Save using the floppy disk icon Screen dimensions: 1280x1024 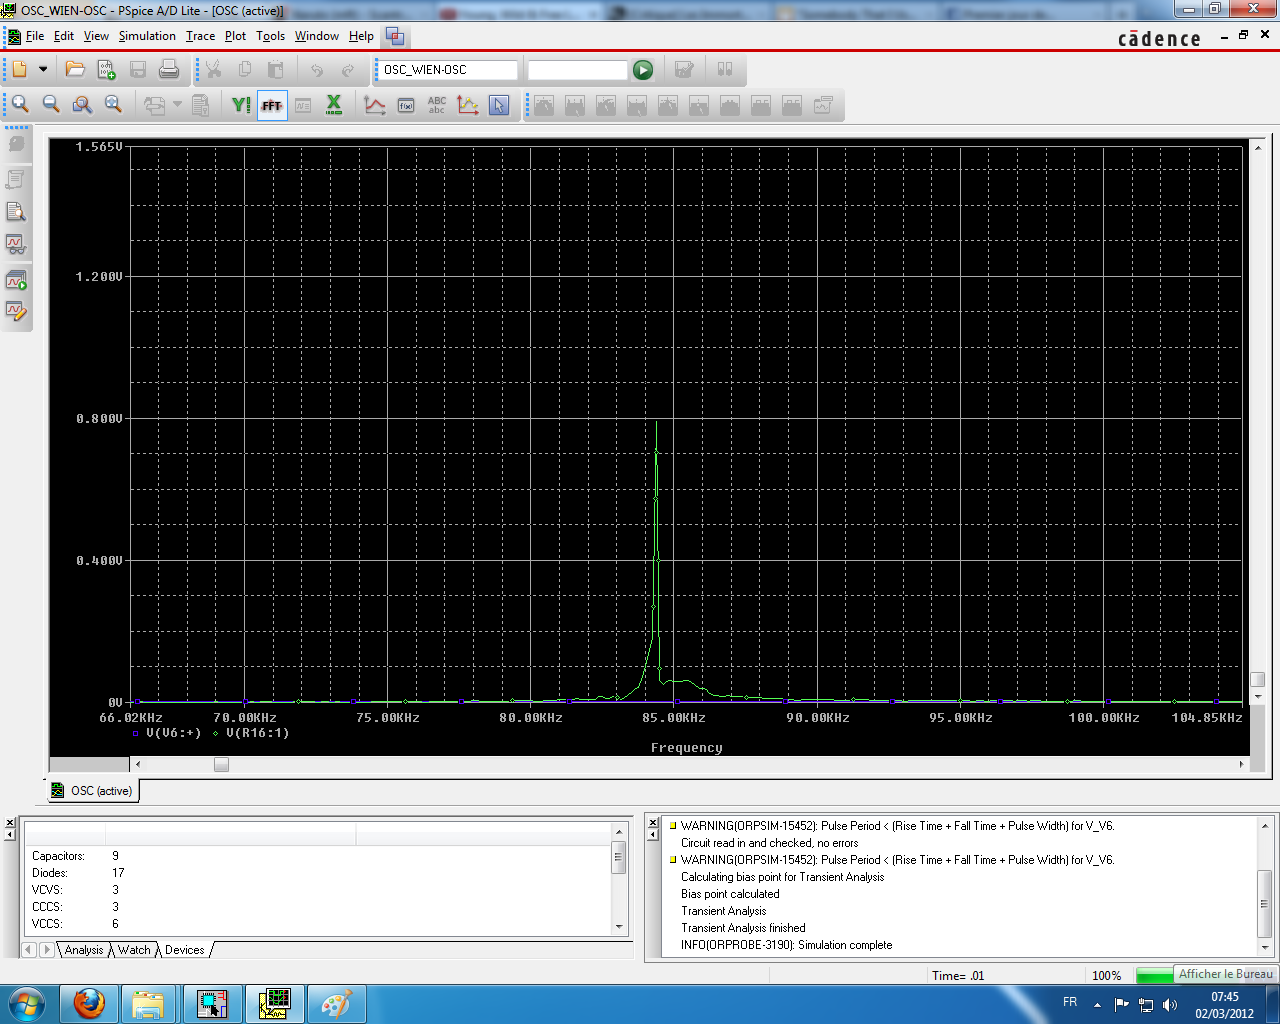tap(138, 69)
